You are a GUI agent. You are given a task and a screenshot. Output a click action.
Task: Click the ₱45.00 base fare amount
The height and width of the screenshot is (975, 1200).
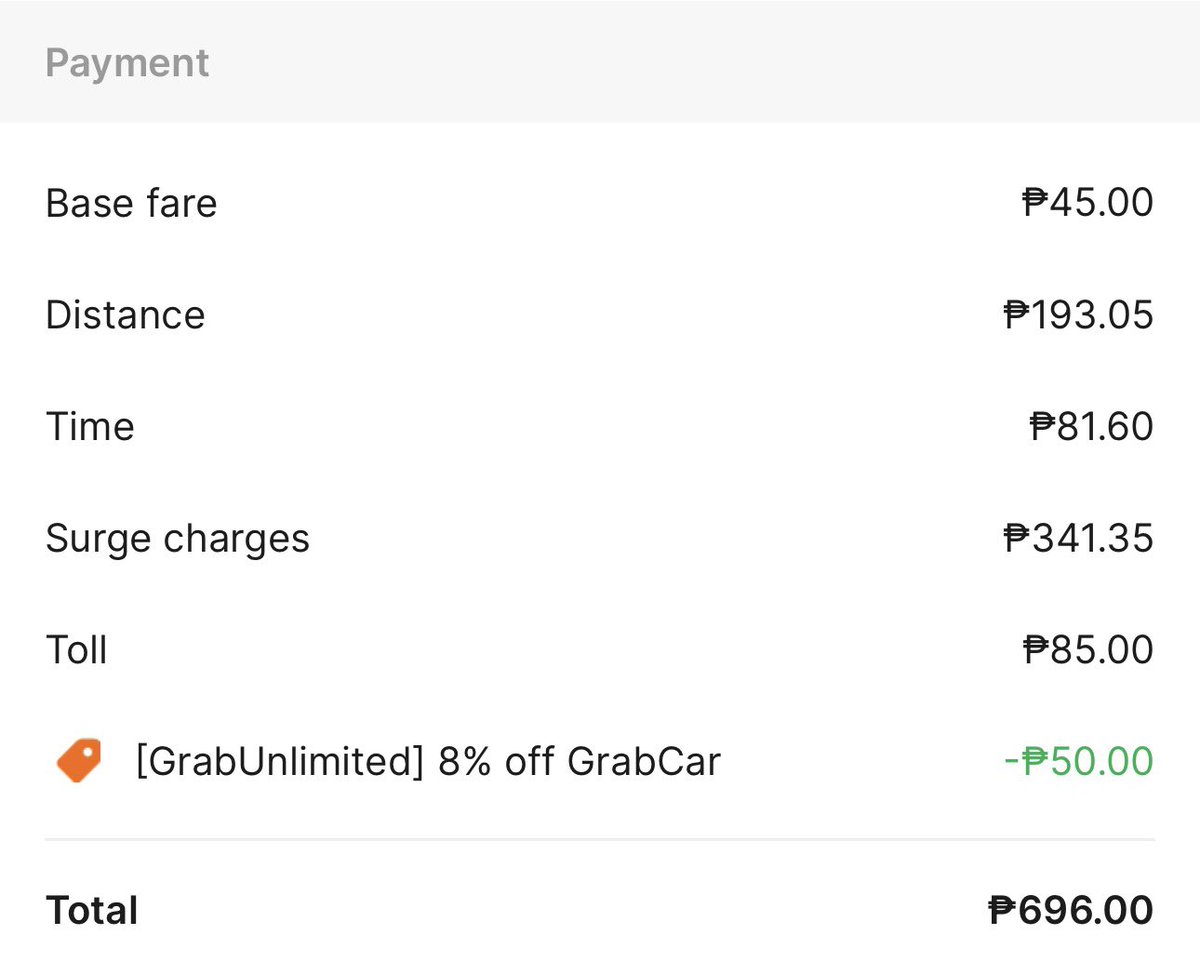1087,203
